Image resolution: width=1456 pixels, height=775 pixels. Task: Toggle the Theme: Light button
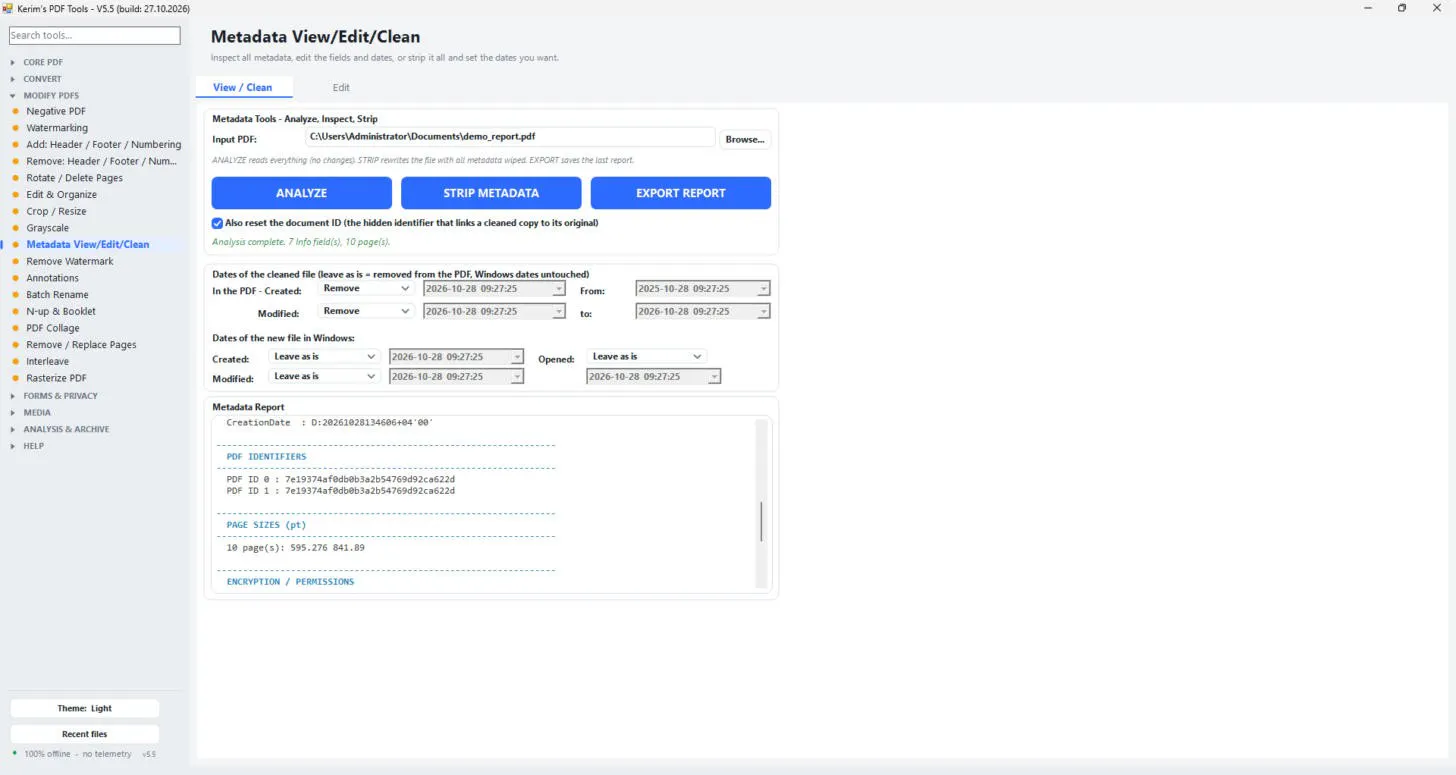(x=85, y=708)
